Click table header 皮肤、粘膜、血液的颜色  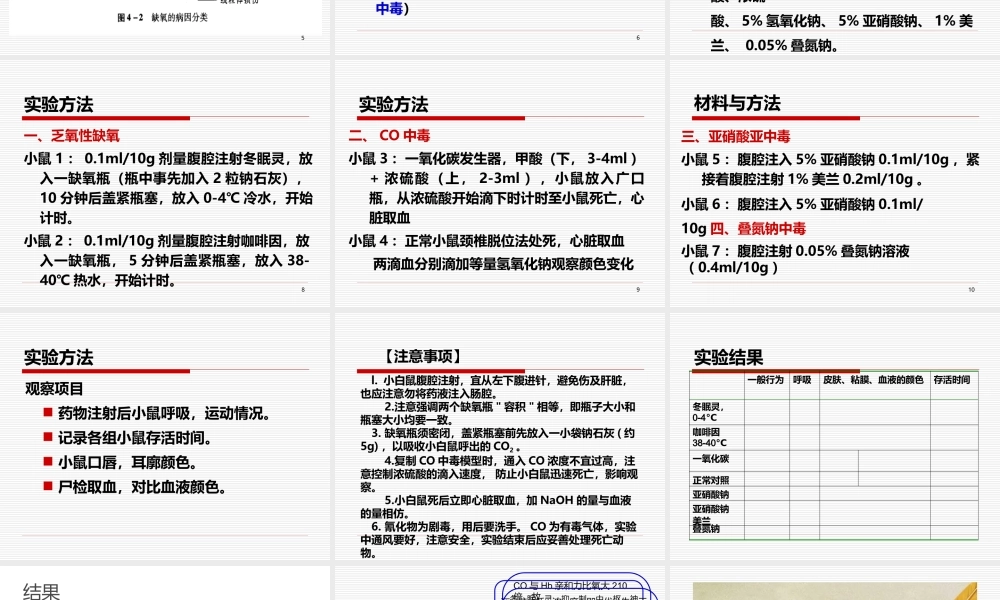[873, 380]
